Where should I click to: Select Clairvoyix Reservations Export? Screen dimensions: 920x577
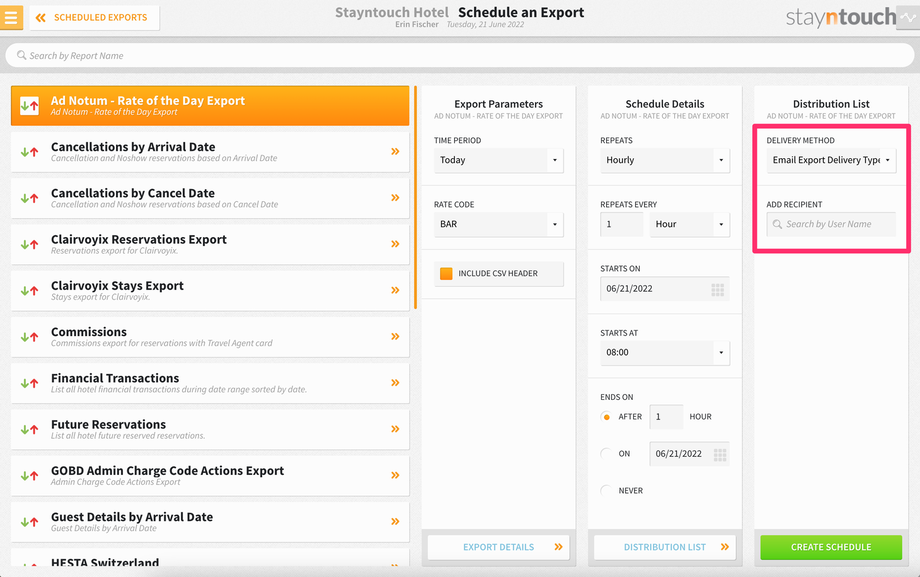pyautogui.click(x=210, y=244)
